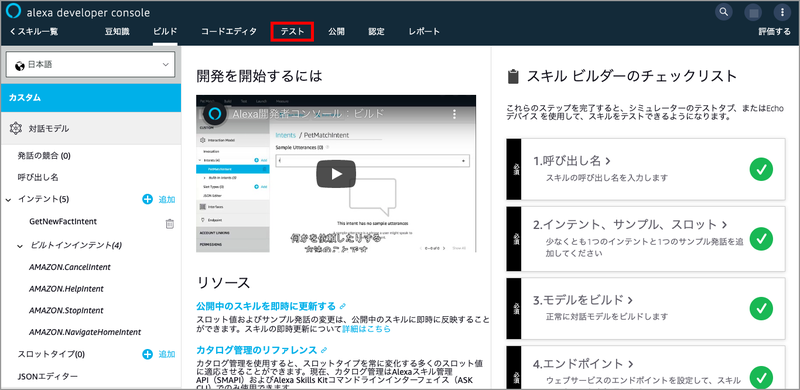Viewport: 800px width, 390px height.
Task: Click the 開発を開始するには heading
Action: click(x=260, y=77)
